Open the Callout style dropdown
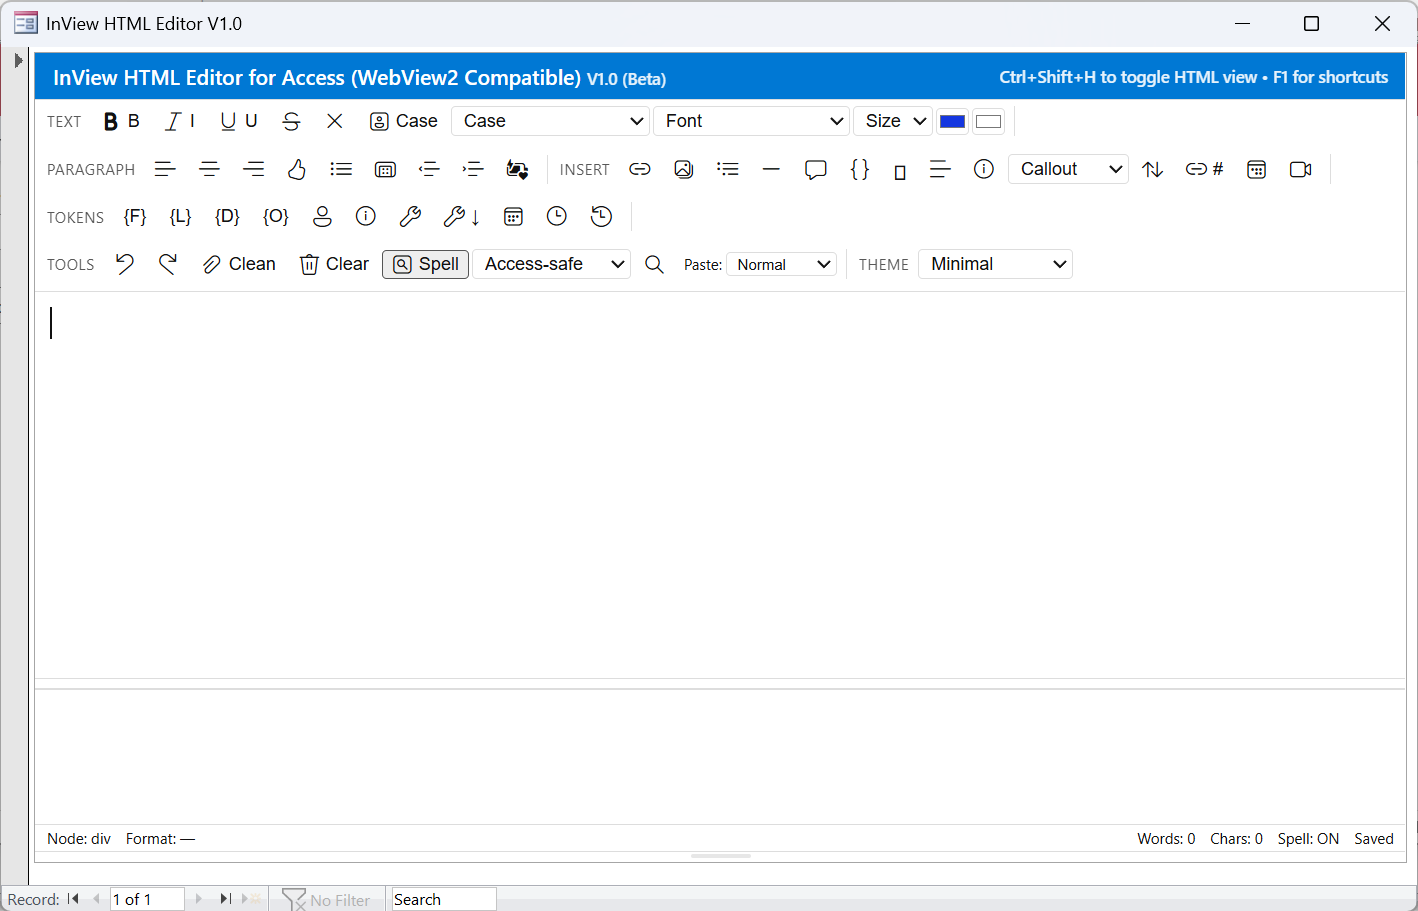The image size is (1418, 911). 1067,169
